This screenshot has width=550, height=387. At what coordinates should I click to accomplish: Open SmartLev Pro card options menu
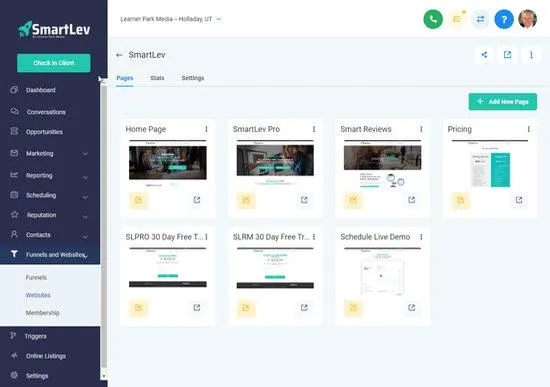(314, 129)
